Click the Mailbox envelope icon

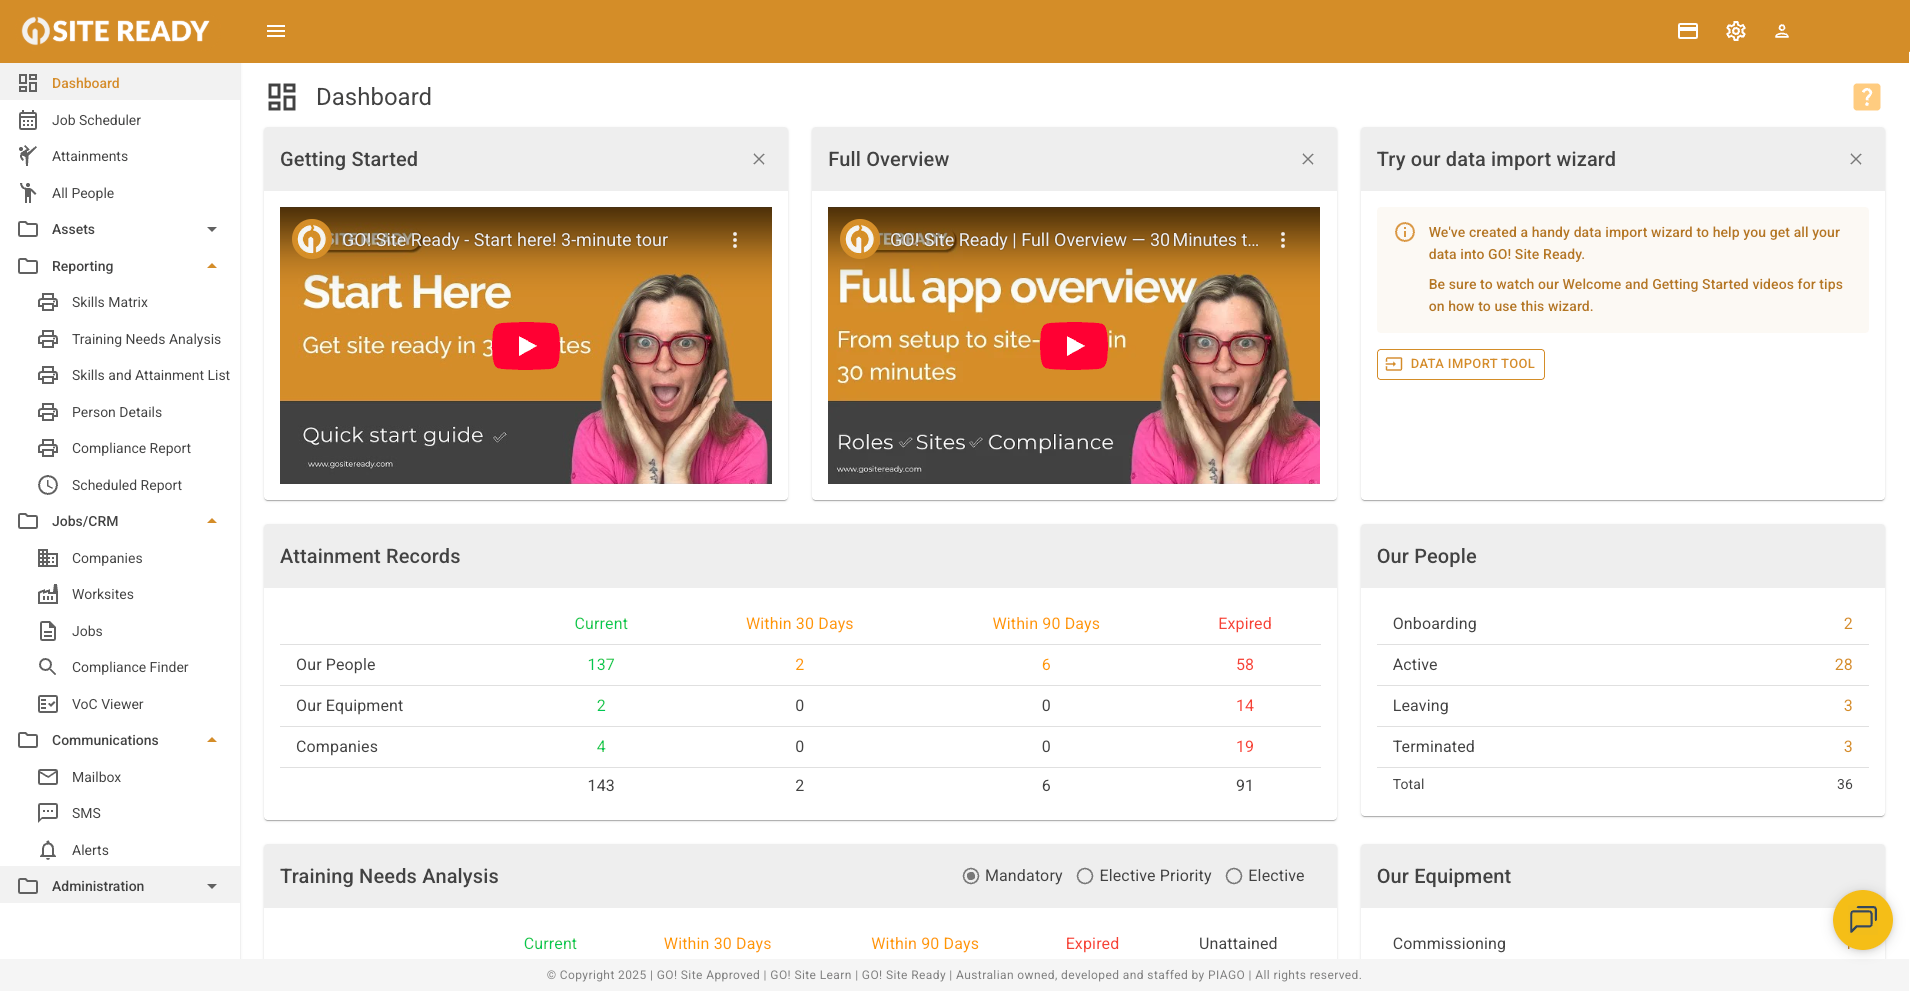click(48, 777)
